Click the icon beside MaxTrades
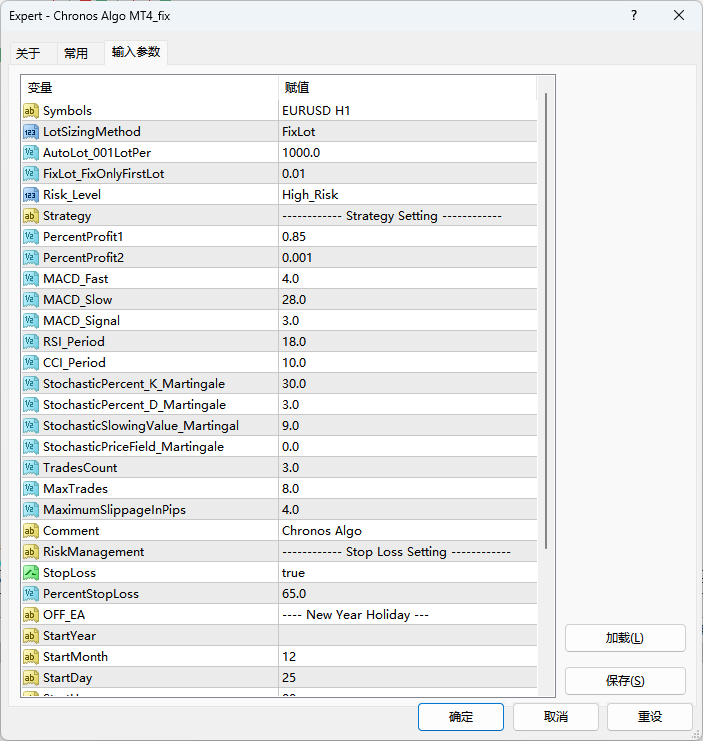 (x=31, y=489)
